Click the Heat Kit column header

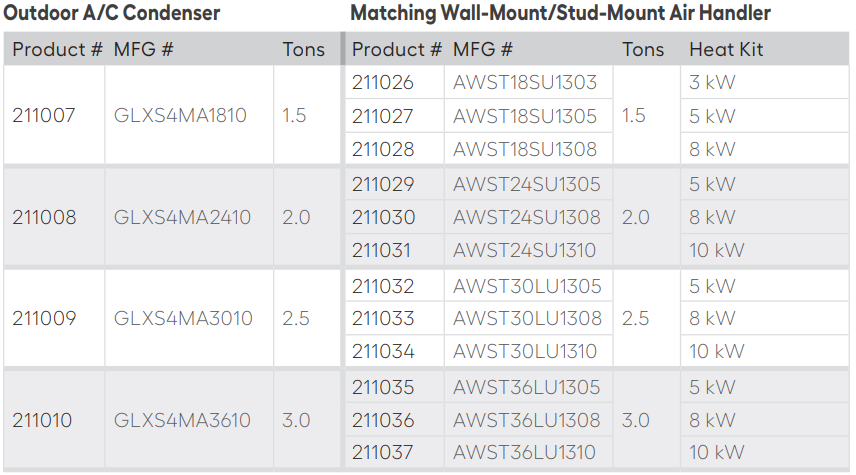[726, 50]
